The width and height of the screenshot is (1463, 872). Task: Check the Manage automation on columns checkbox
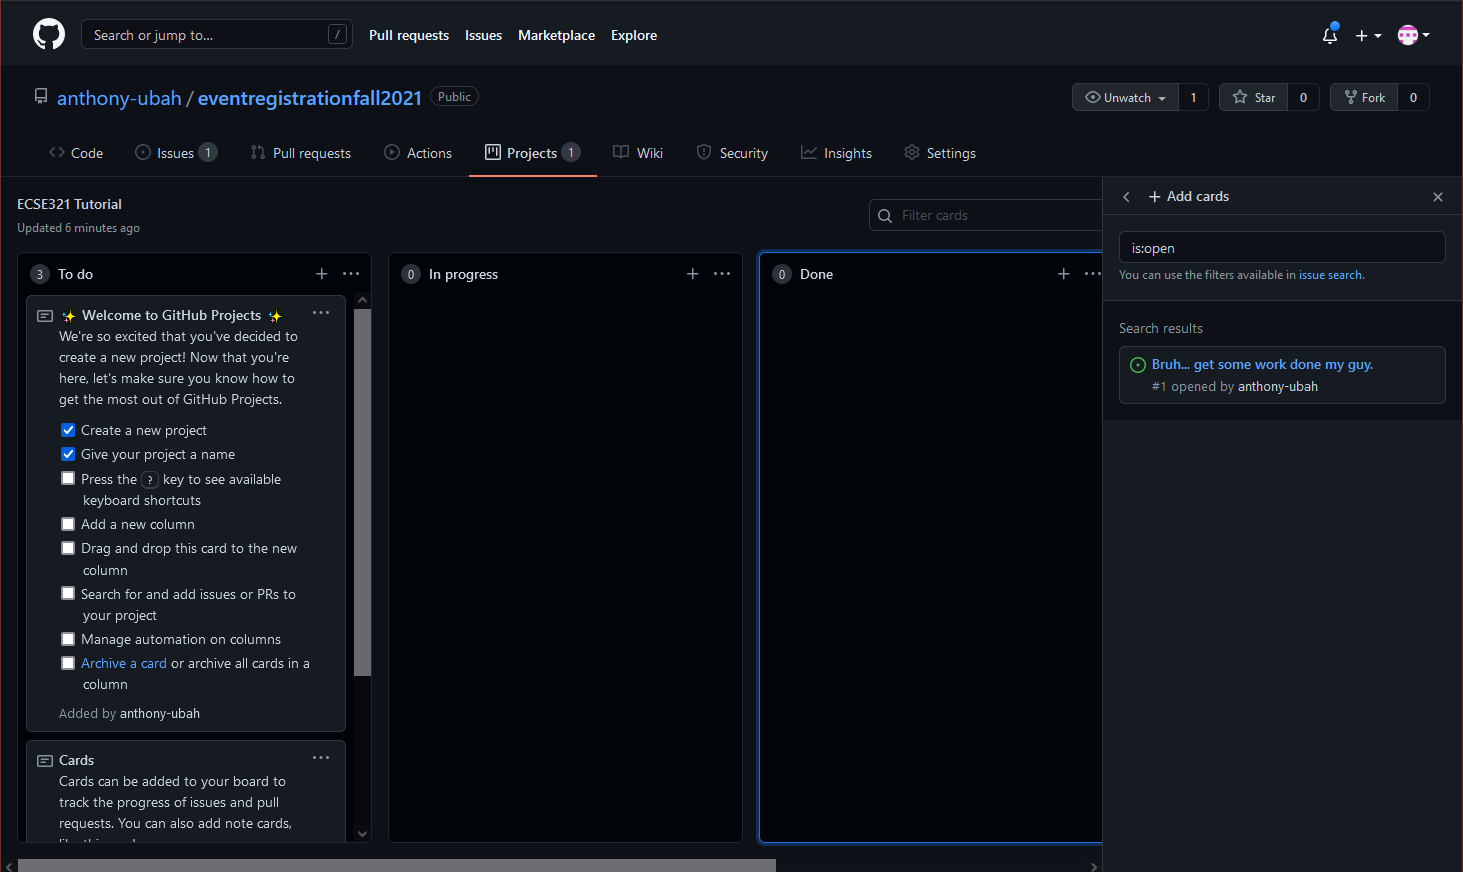click(x=68, y=639)
